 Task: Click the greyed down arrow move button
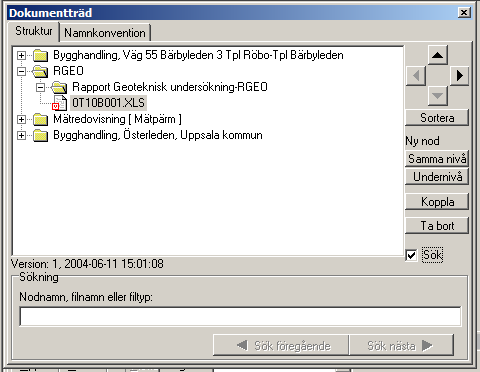(x=437, y=96)
